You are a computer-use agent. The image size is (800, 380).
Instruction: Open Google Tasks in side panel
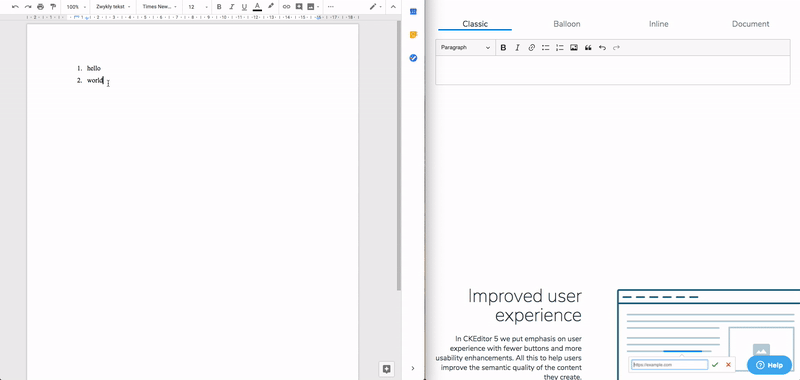413,58
